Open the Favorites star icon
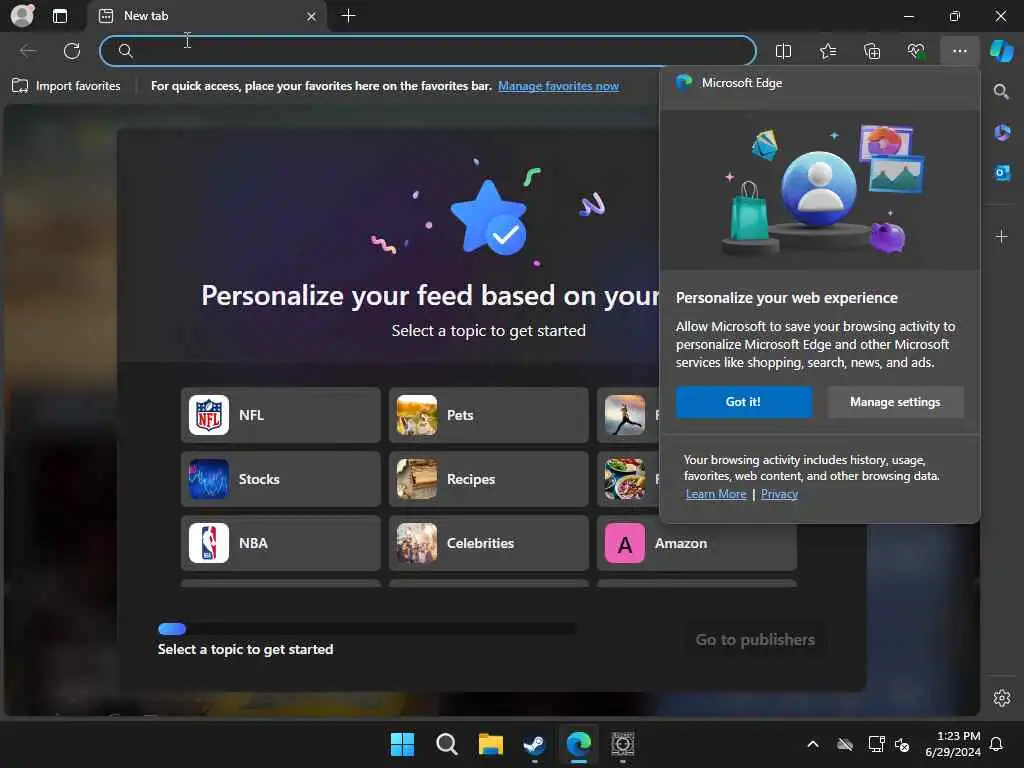This screenshot has width=1024, height=768. pos(827,51)
